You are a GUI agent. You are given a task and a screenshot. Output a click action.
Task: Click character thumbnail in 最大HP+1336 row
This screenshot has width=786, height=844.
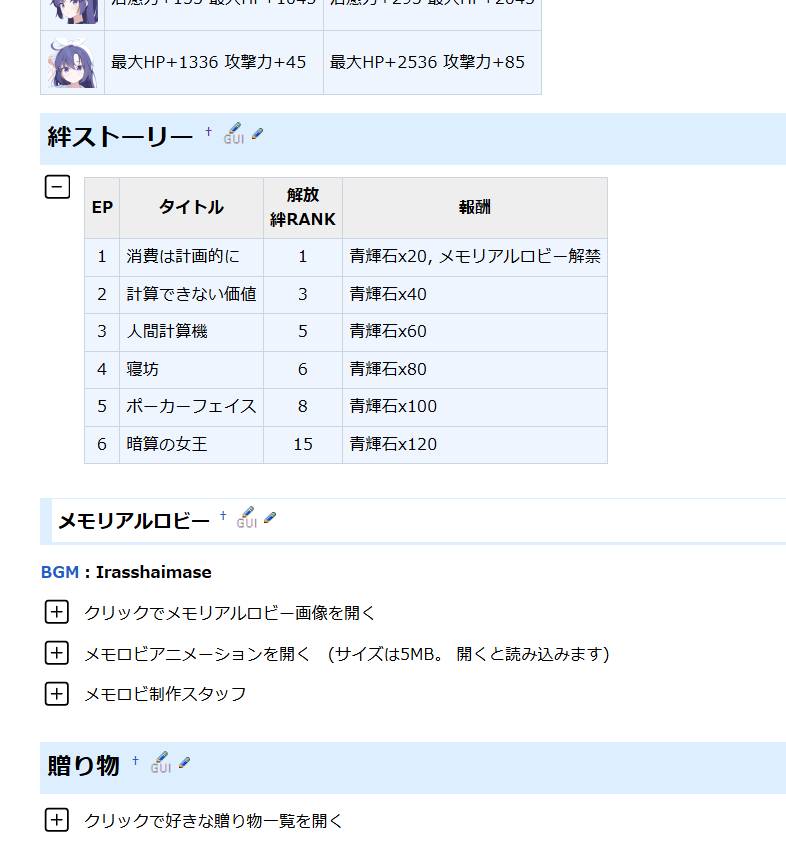pos(73,62)
